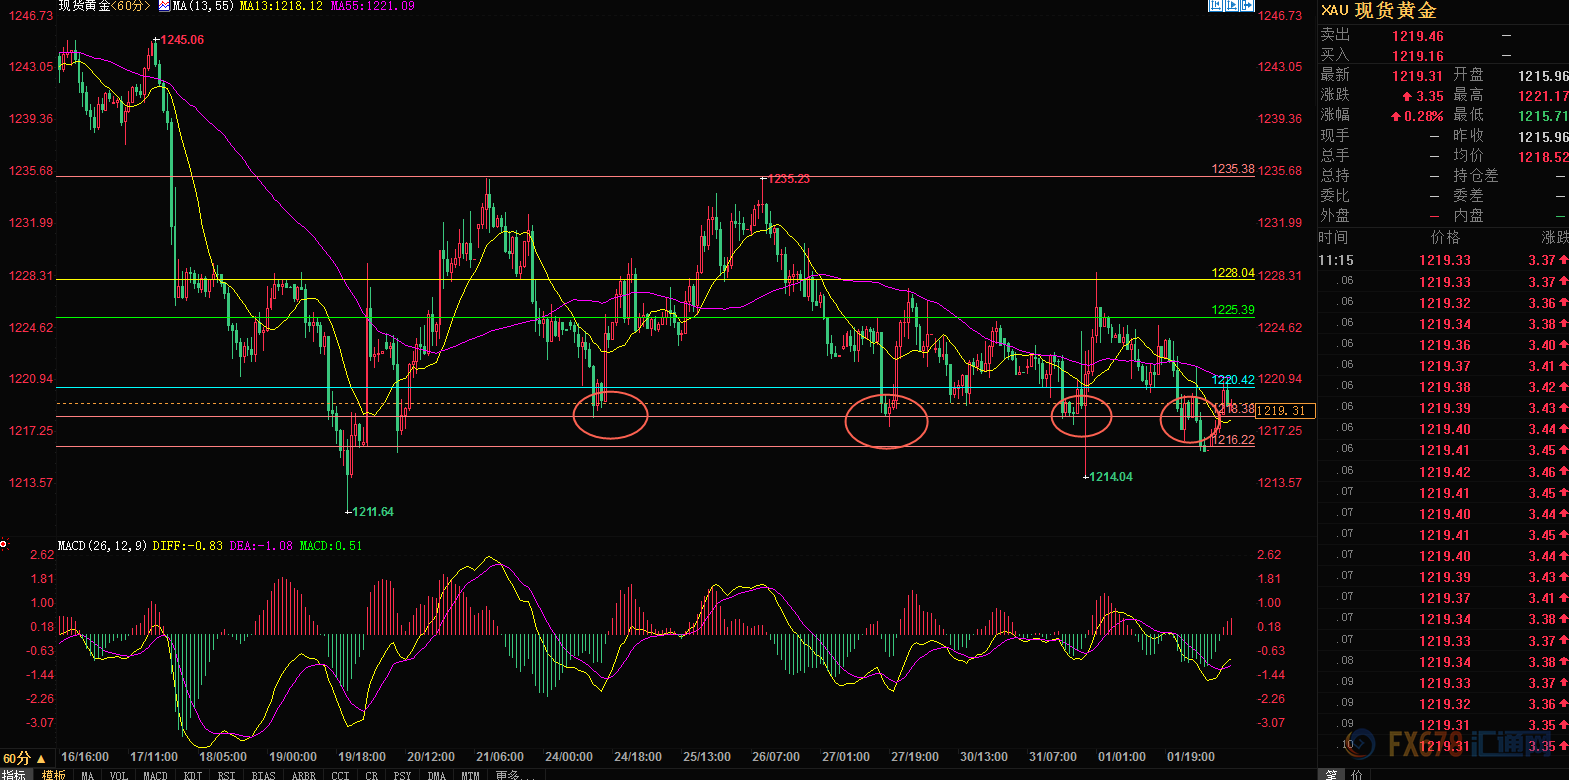
Task: Open the 现货黄金<60分> period label
Action: [x=104, y=6]
